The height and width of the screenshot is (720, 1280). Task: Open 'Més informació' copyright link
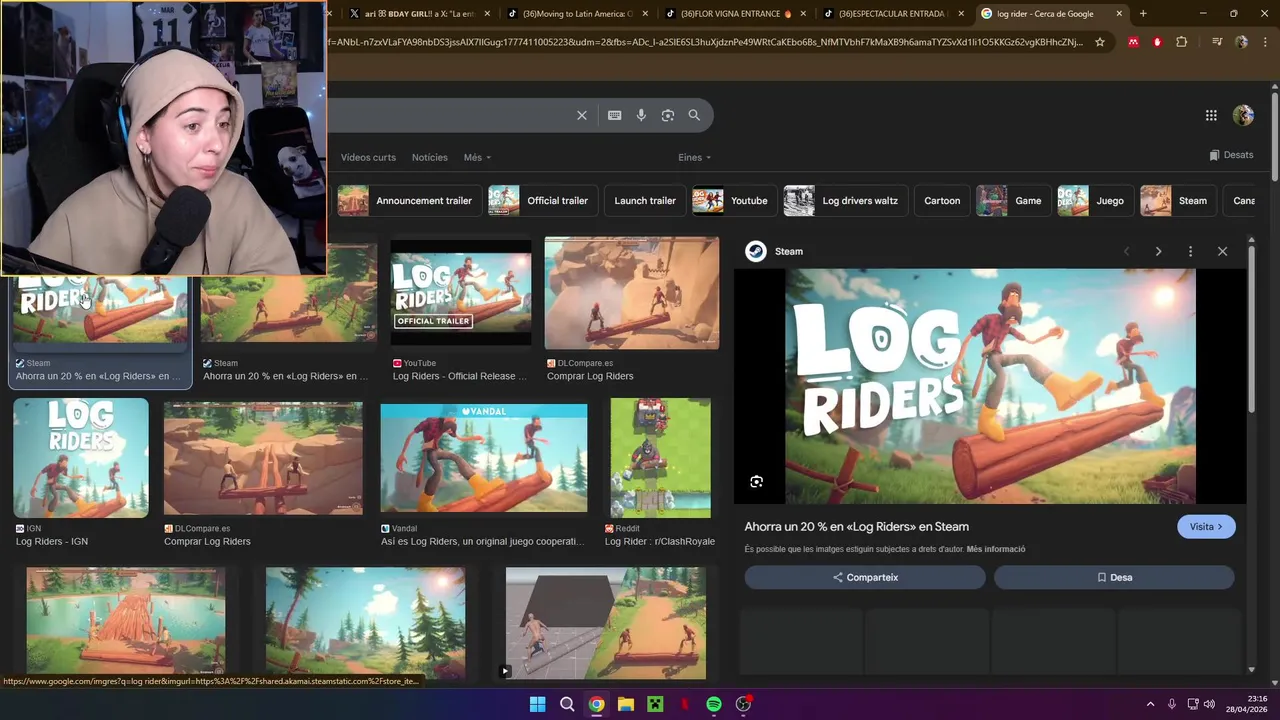(x=996, y=549)
